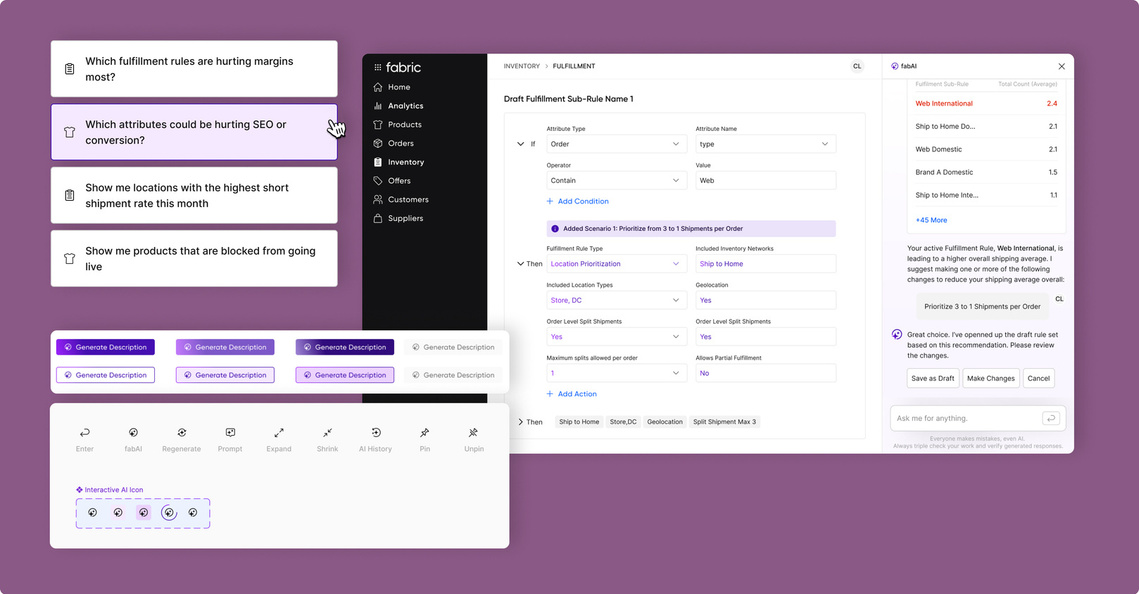Image resolution: width=1139 pixels, height=594 pixels.
Task: Select prompt about products blocked from going live
Action: 194,259
